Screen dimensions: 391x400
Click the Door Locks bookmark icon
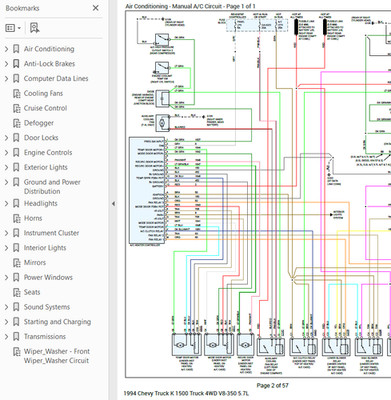coord(16,138)
